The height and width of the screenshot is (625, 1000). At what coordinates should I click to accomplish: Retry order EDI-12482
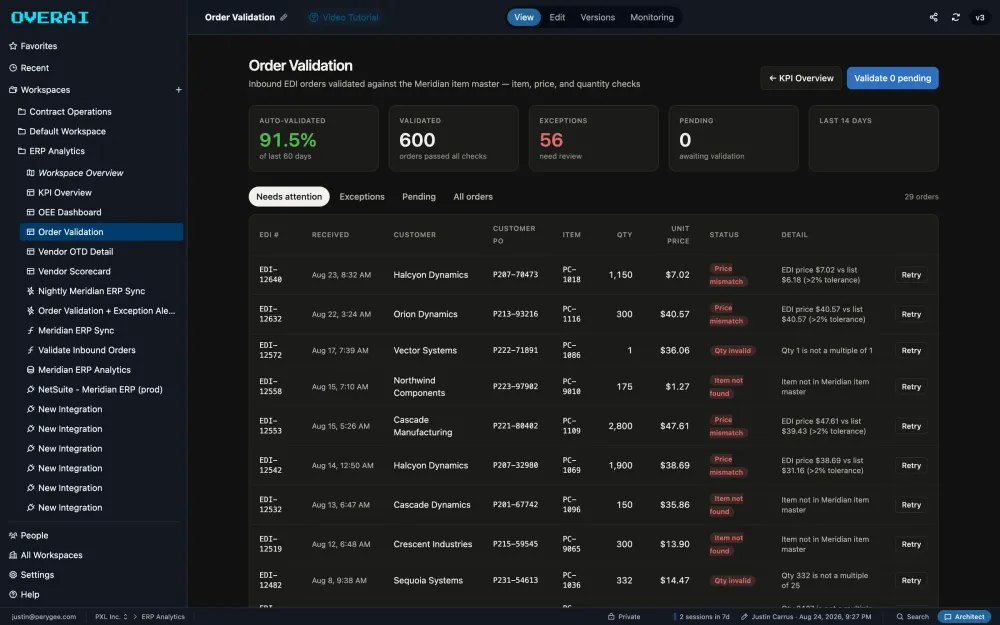[x=911, y=581]
